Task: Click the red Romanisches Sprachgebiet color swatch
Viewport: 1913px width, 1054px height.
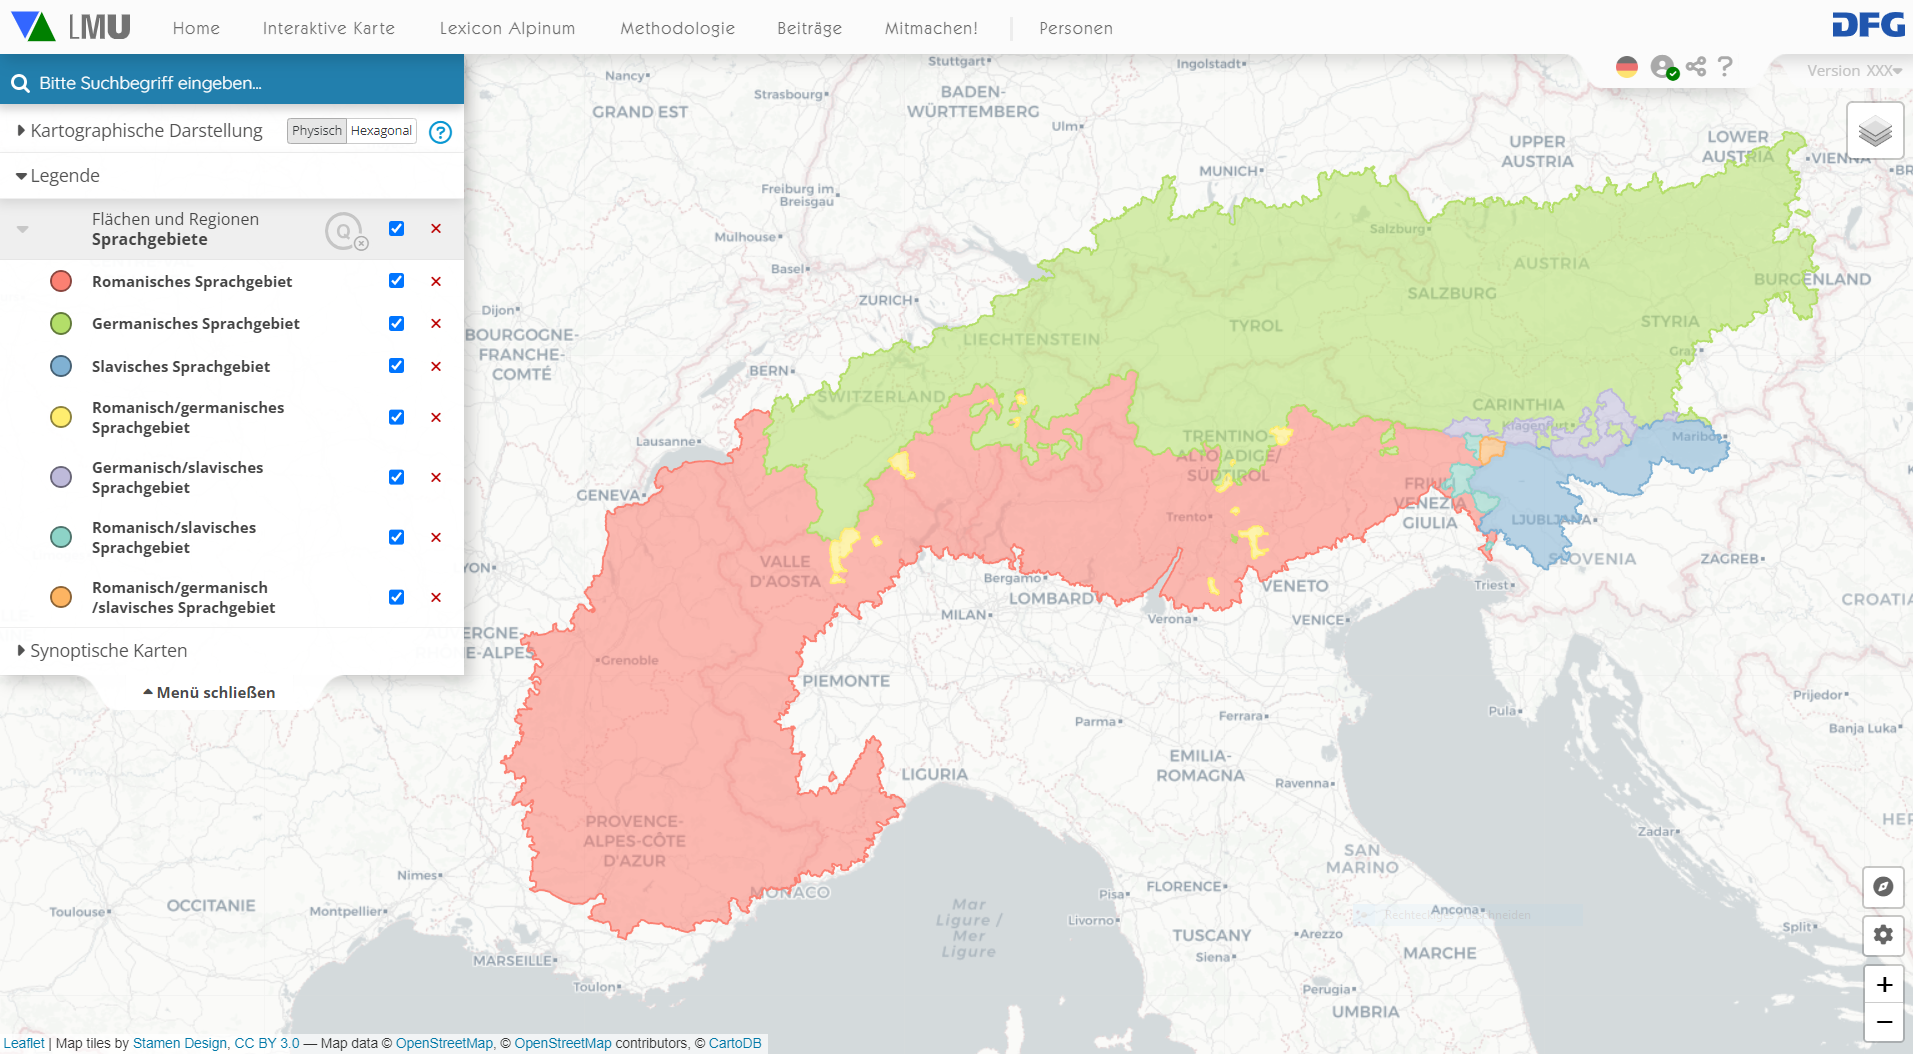Action: coord(61,281)
